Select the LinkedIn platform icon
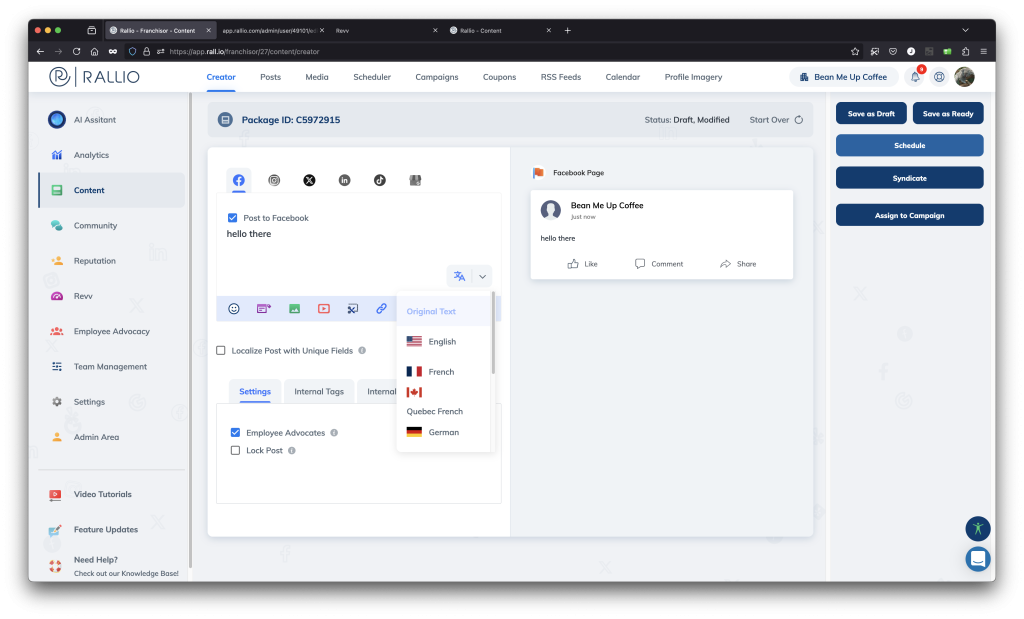Image resolution: width=1024 pixels, height=619 pixels. tap(344, 180)
